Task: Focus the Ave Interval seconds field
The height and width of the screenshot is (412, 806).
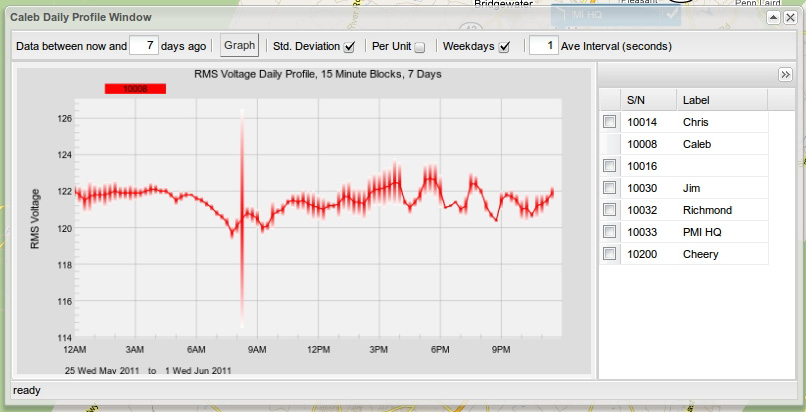Action: (x=543, y=46)
